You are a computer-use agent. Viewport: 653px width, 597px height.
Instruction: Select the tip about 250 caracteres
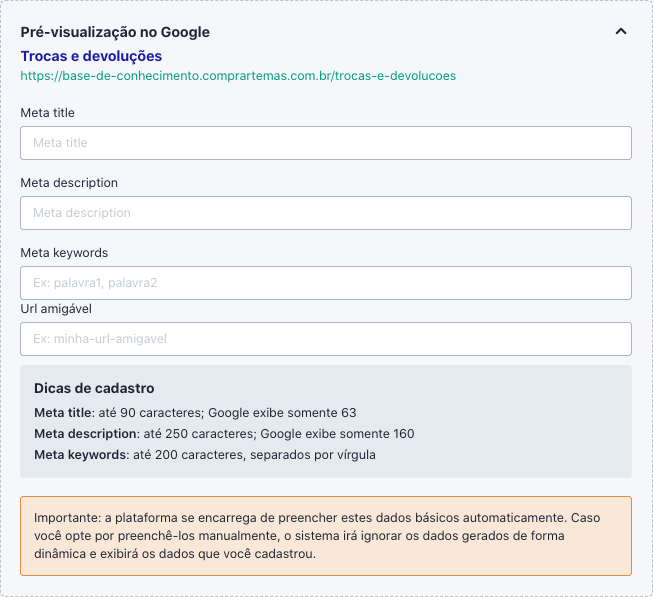click(224, 434)
